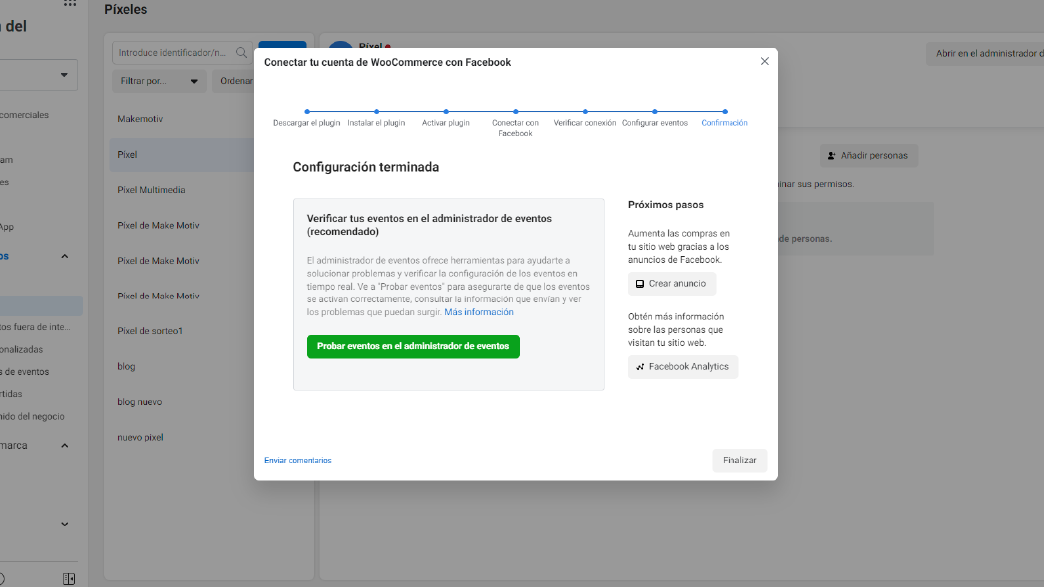Click the megaphone icon on Crear anuncio
The image size is (1044, 587).
(640, 284)
